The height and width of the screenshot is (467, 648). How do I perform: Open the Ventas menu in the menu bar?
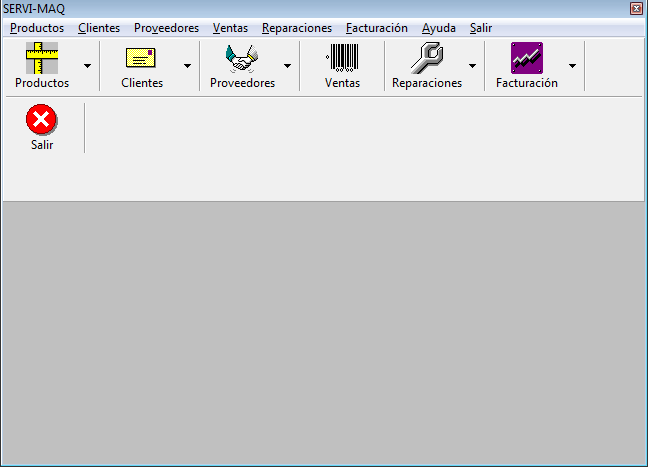[x=230, y=28]
